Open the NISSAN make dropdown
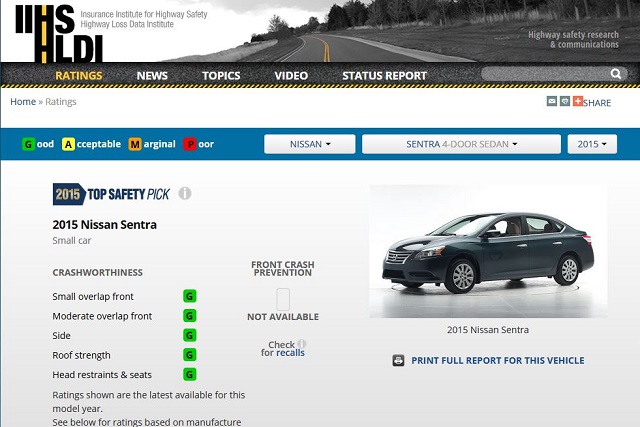 pos(310,144)
